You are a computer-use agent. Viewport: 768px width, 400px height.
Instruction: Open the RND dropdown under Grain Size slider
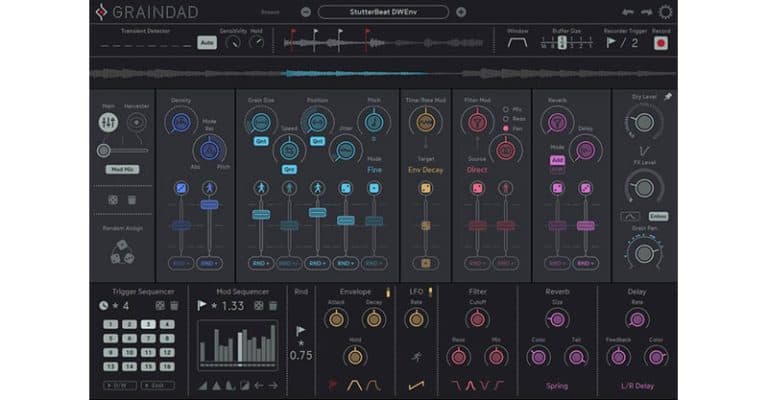click(261, 263)
